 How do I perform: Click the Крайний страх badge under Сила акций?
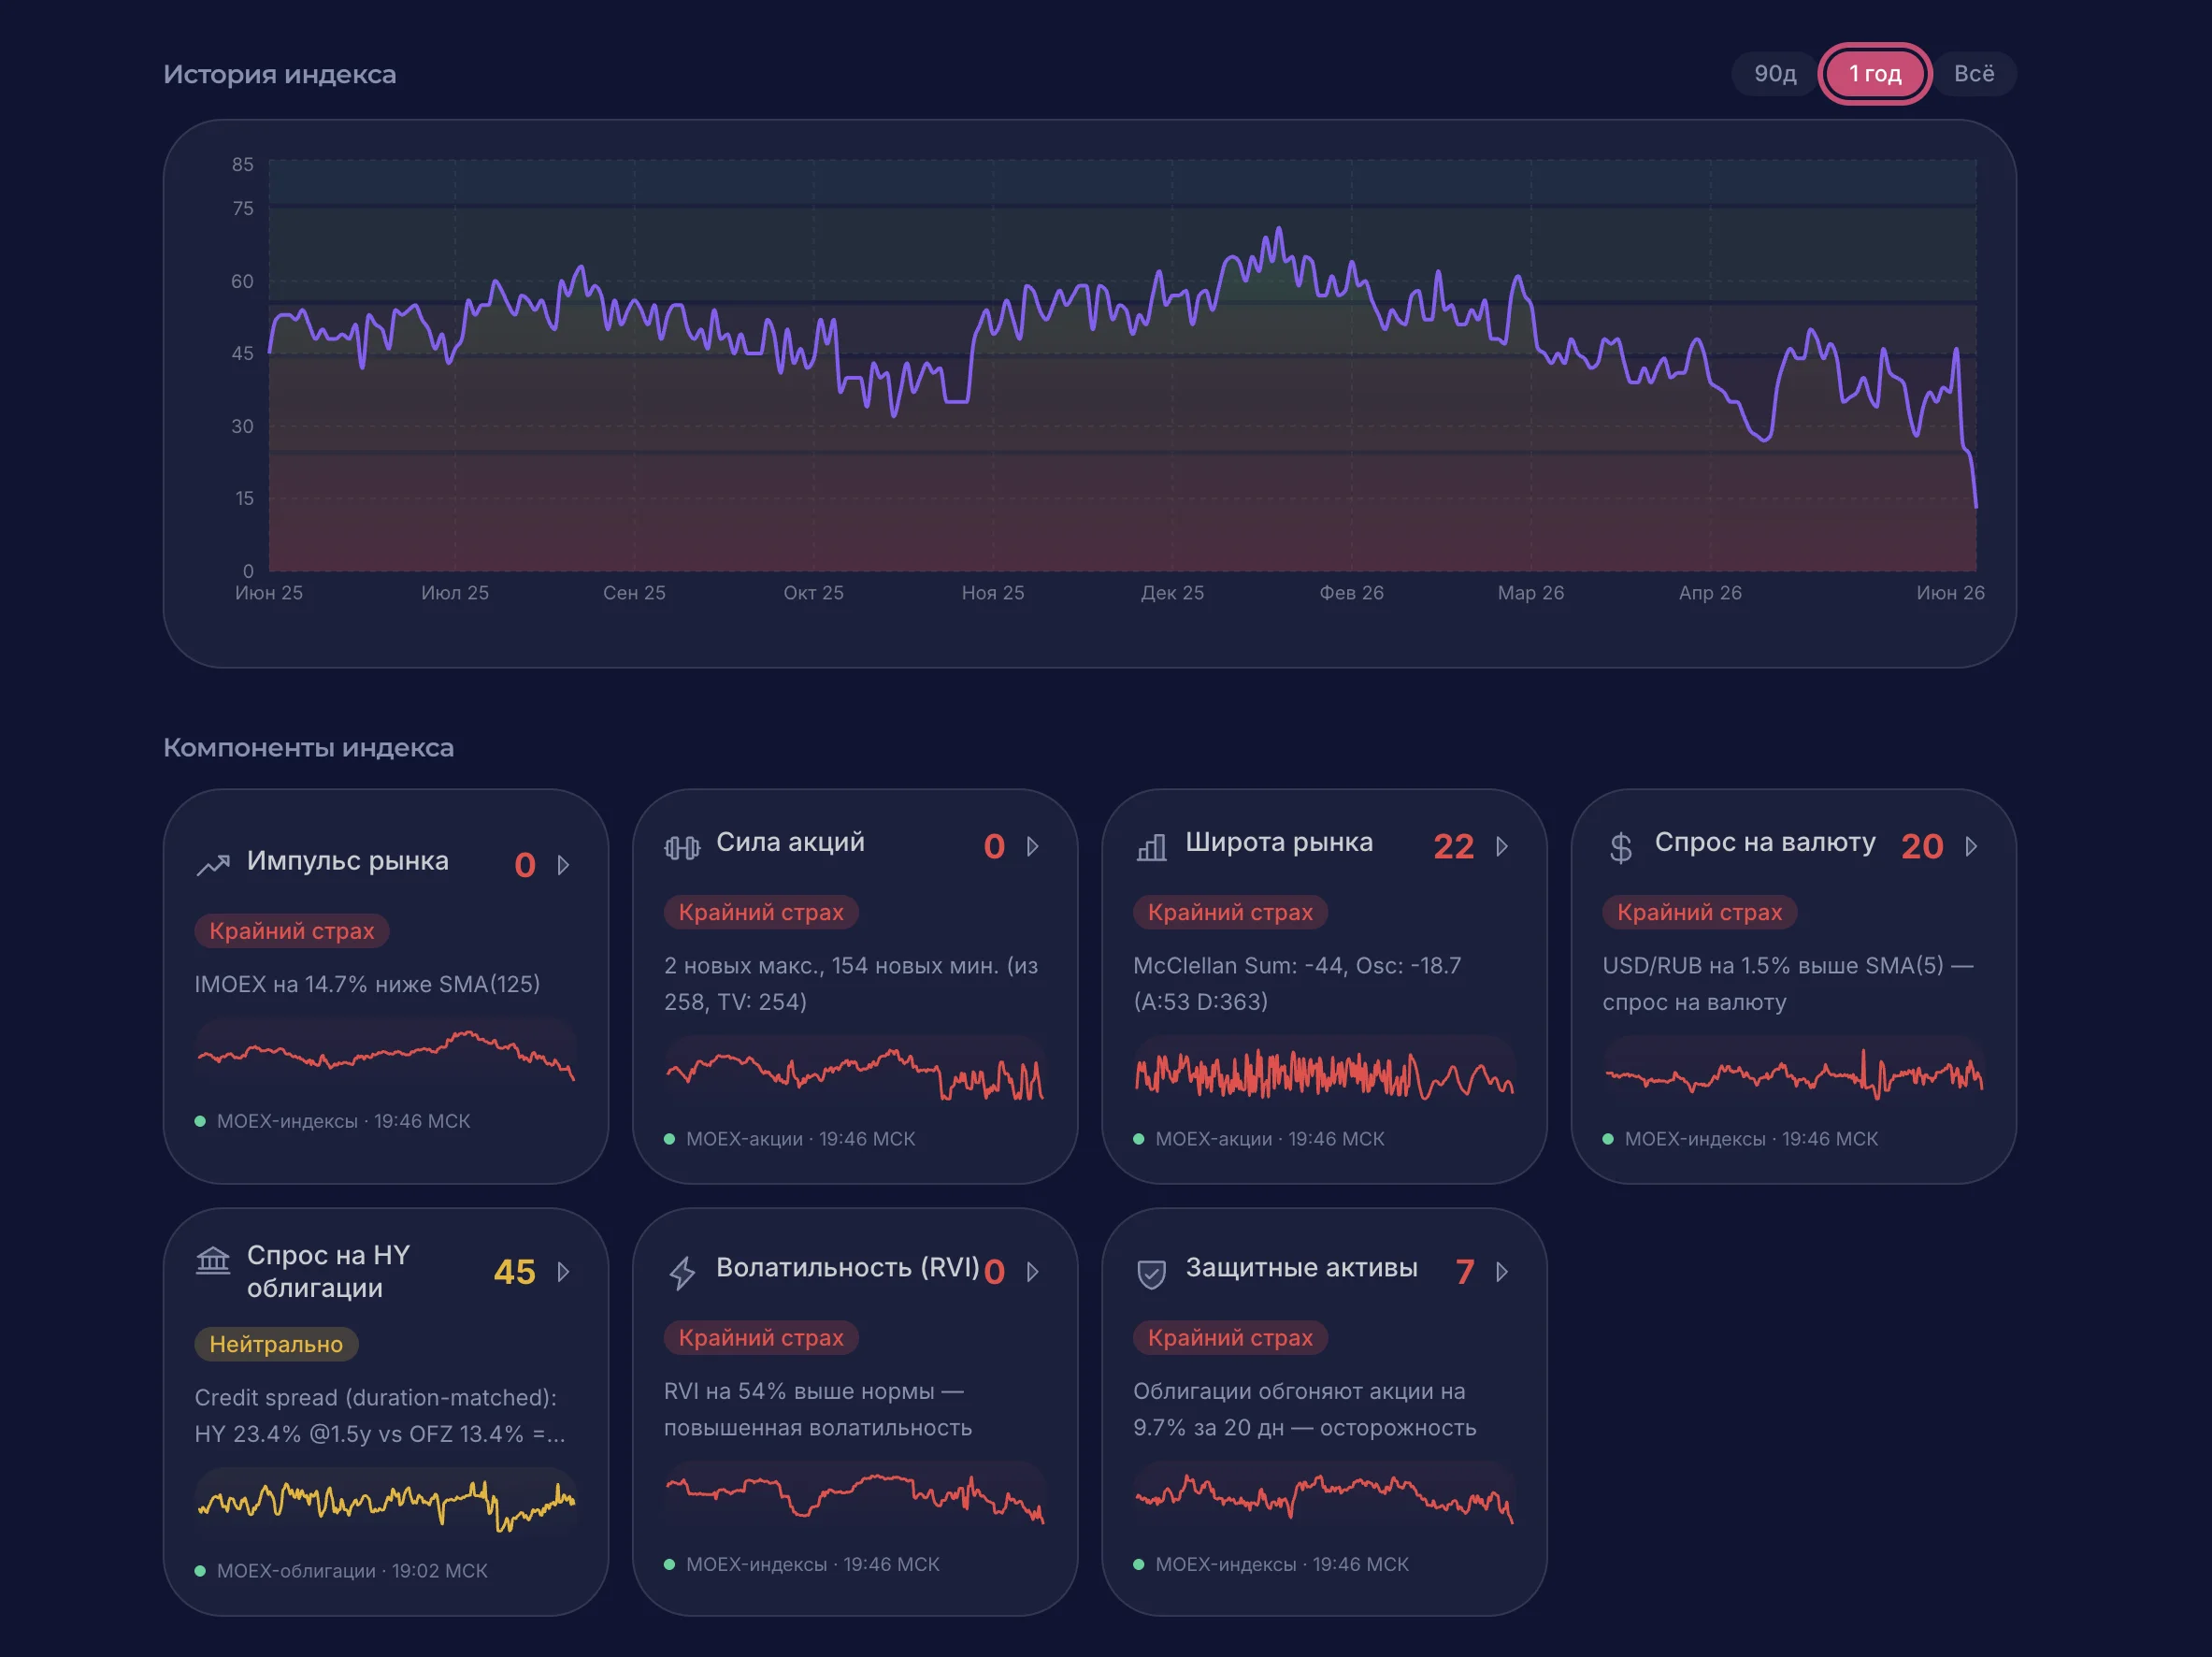[761, 912]
